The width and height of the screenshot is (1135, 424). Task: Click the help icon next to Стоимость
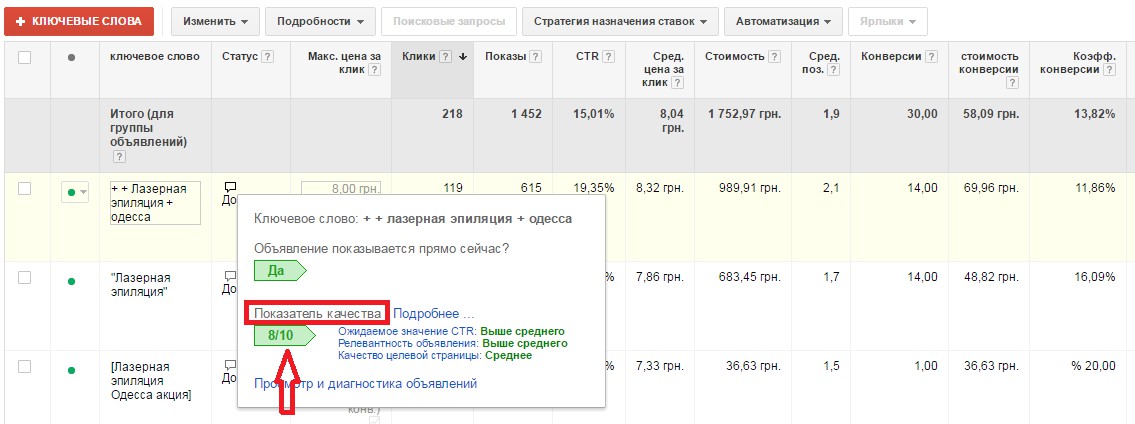click(775, 57)
